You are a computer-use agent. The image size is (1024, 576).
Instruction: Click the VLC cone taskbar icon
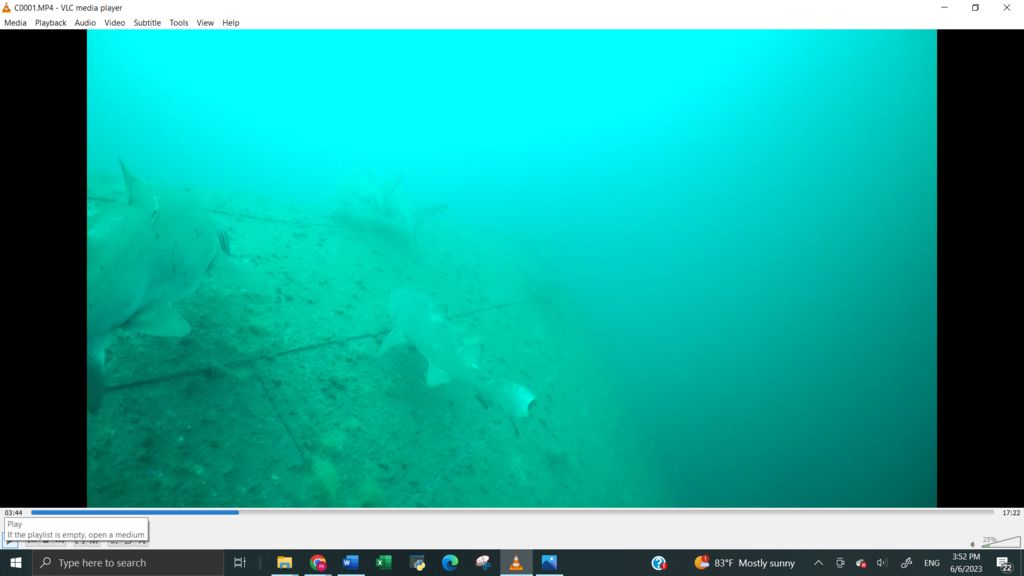[x=516, y=563]
